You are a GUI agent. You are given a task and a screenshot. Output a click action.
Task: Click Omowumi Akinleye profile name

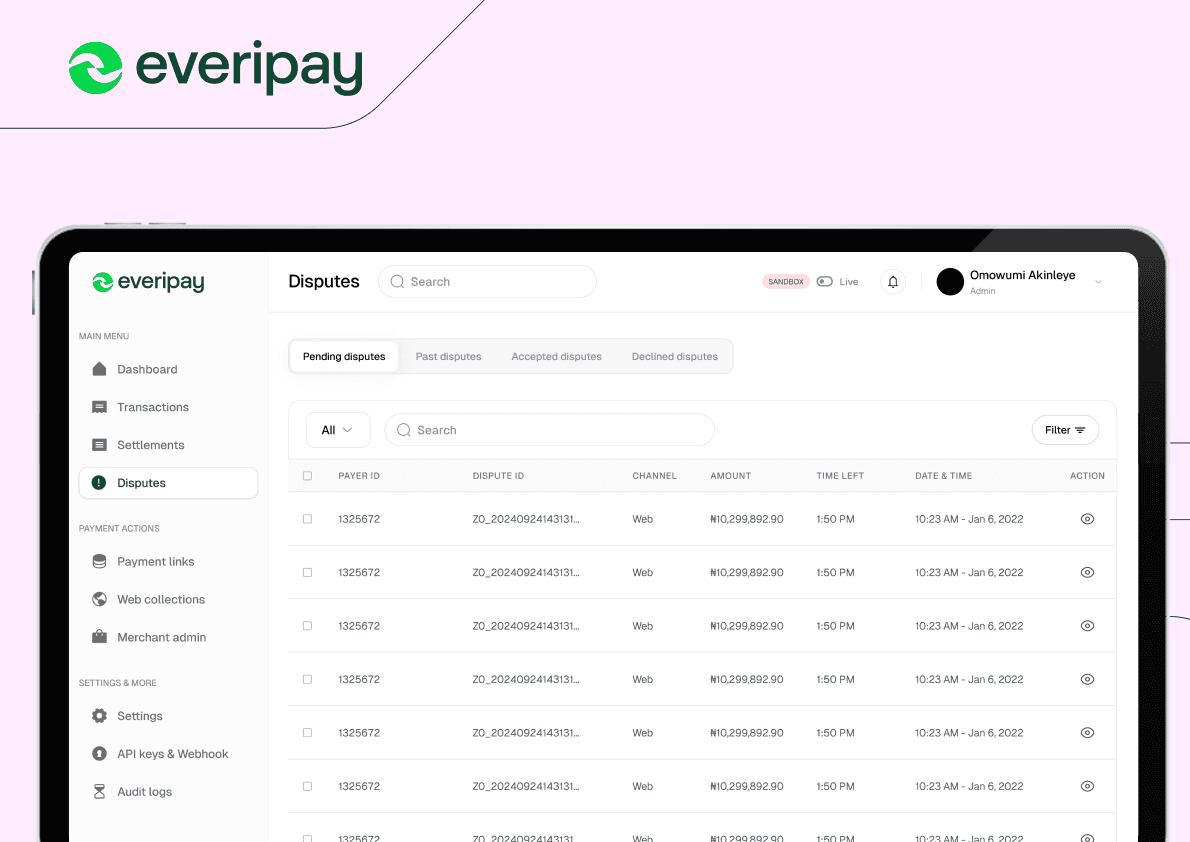pyautogui.click(x=1022, y=275)
